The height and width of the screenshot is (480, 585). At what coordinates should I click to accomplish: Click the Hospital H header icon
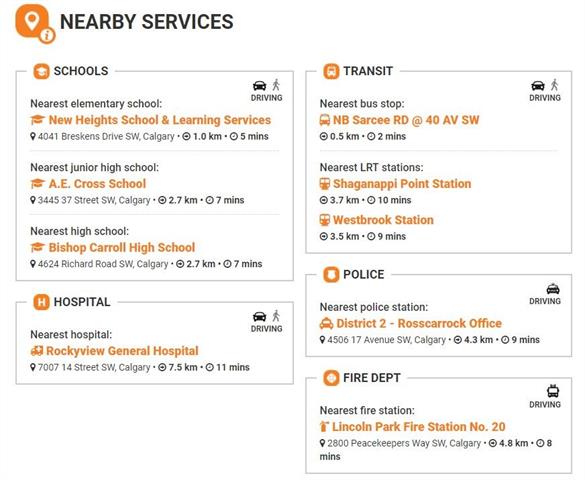(41, 302)
